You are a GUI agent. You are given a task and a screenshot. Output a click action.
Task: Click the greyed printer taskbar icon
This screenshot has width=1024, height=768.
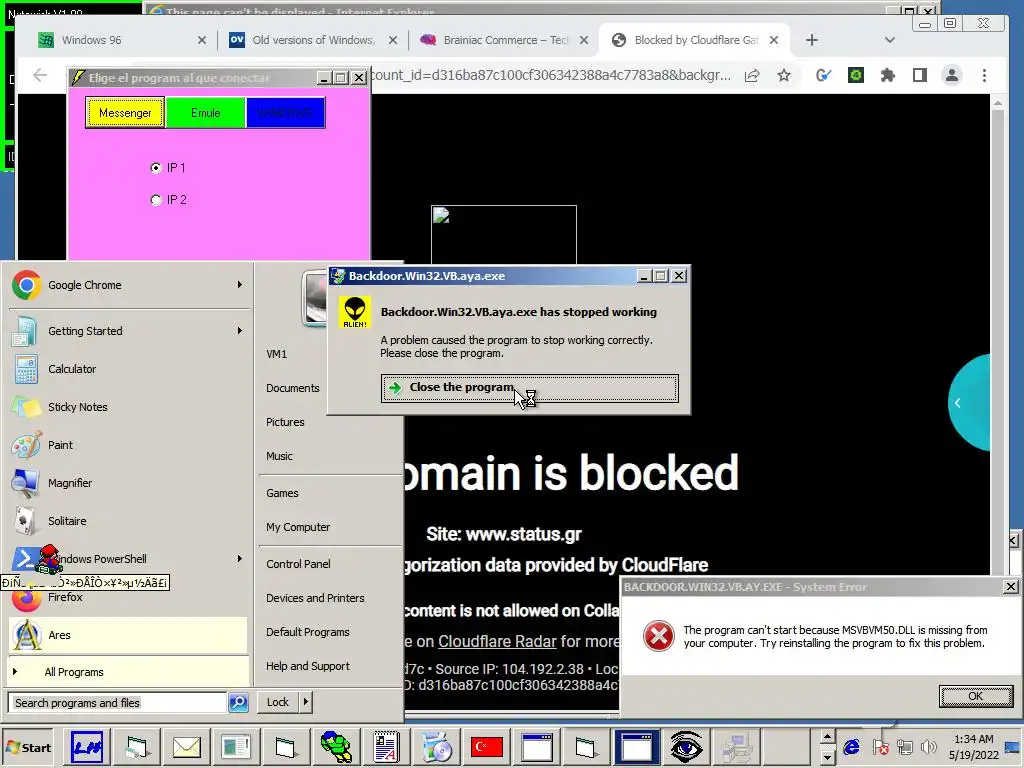[737, 747]
